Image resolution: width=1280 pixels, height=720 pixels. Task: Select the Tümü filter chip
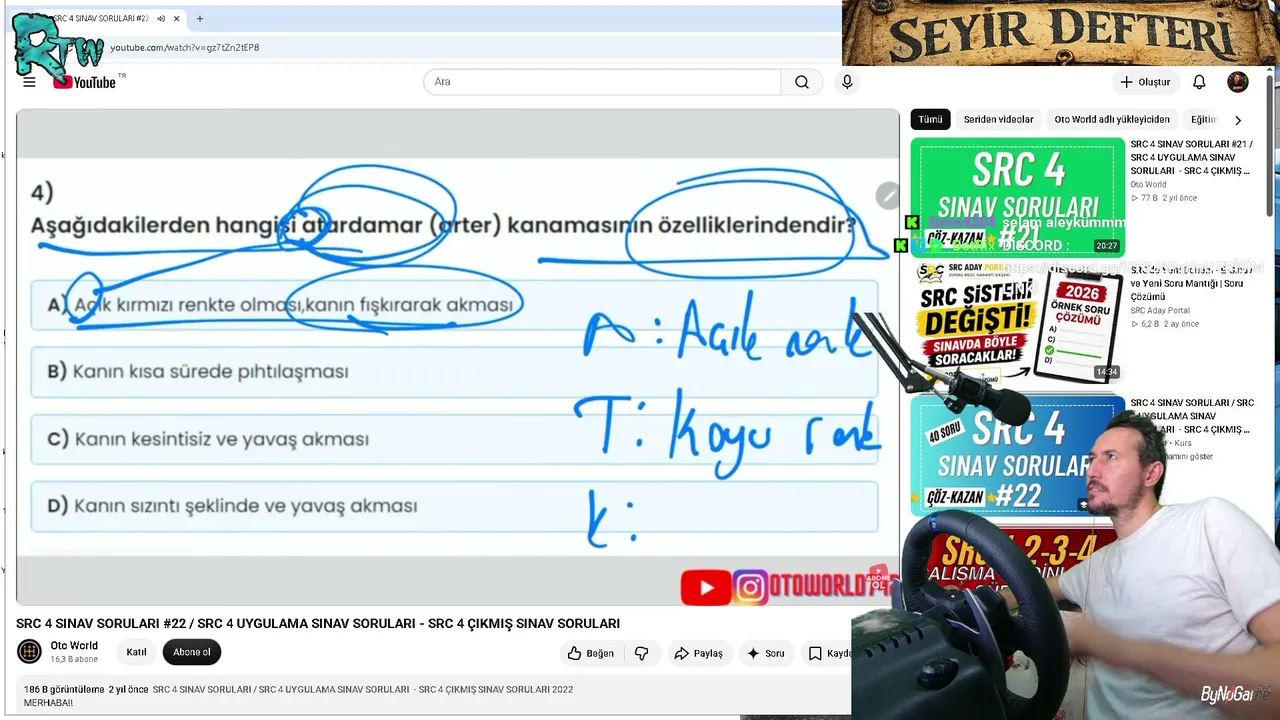coord(930,119)
